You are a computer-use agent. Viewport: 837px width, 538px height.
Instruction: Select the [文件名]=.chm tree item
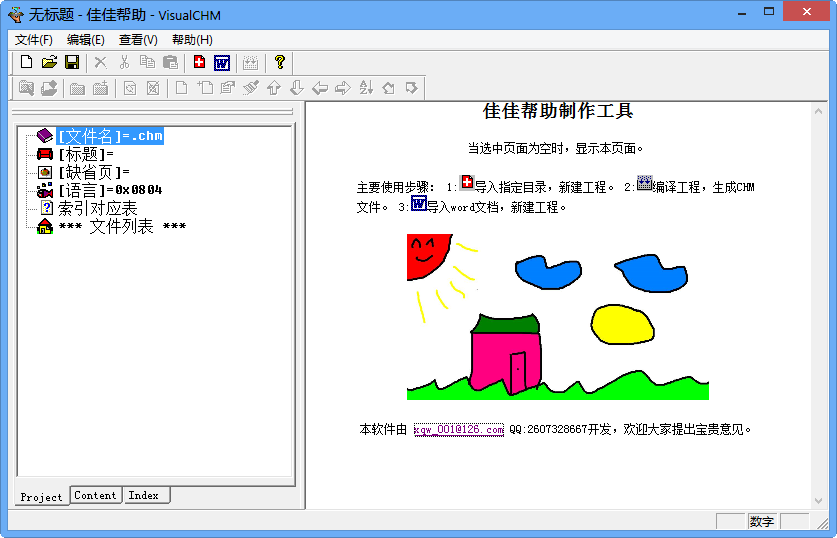click(x=110, y=136)
